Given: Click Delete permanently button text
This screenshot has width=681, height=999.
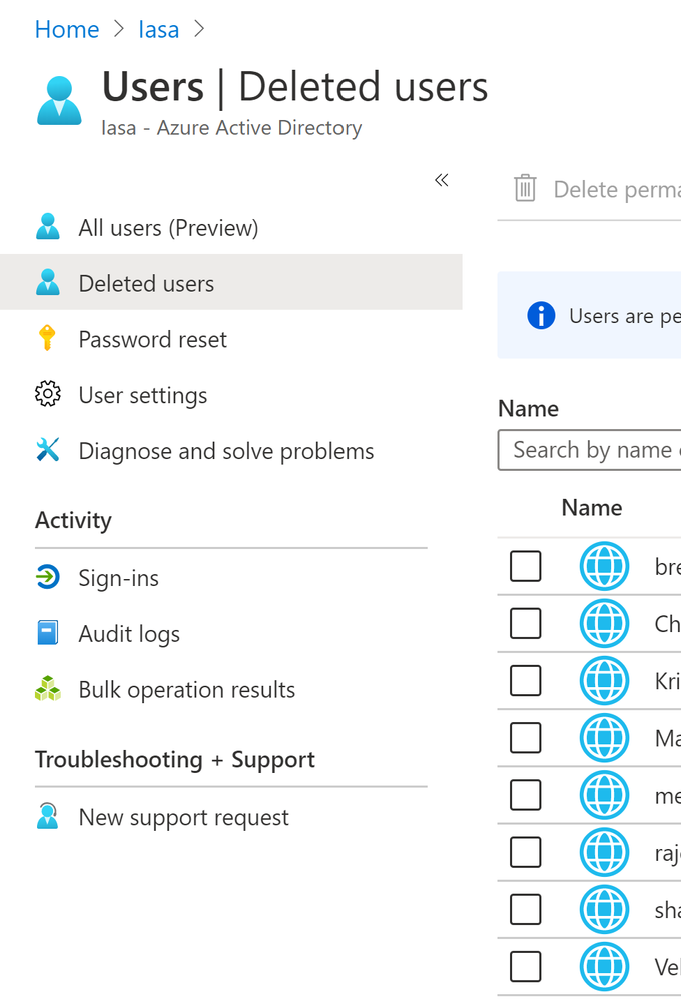Looking at the screenshot, I should [x=617, y=189].
